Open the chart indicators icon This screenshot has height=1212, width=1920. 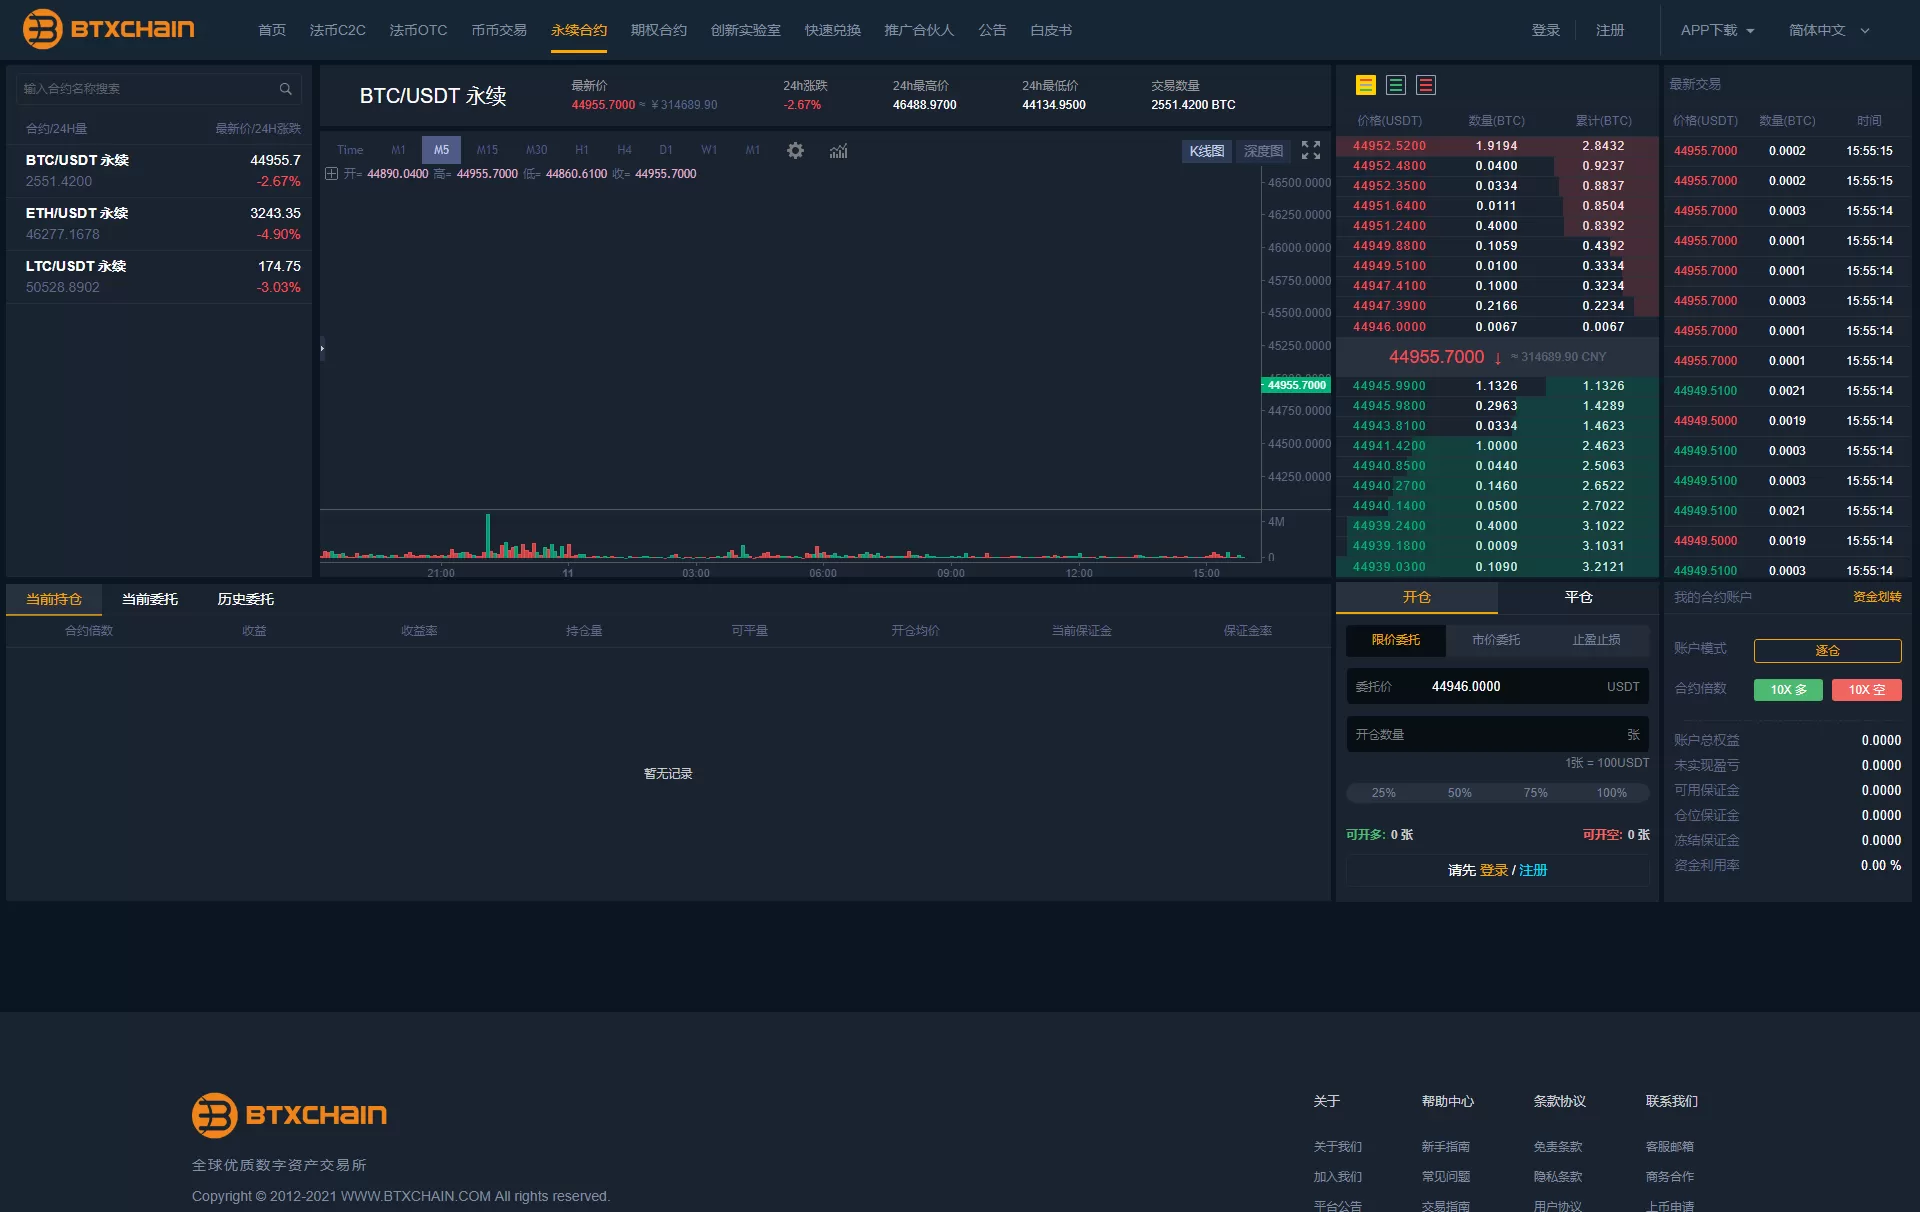point(838,151)
